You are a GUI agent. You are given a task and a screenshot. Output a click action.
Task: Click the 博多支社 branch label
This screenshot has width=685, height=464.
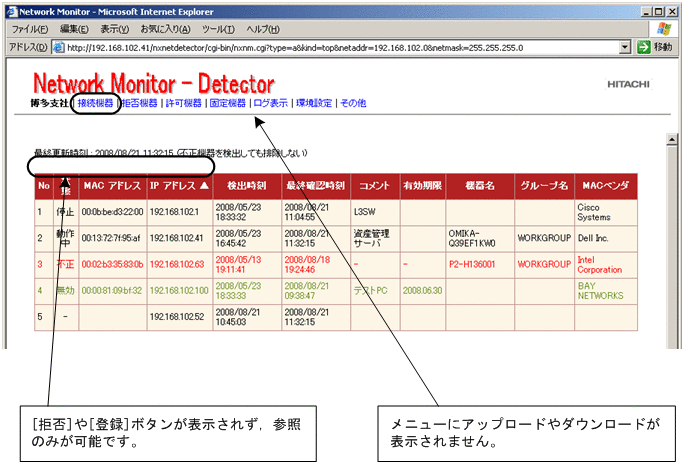tap(49, 103)
